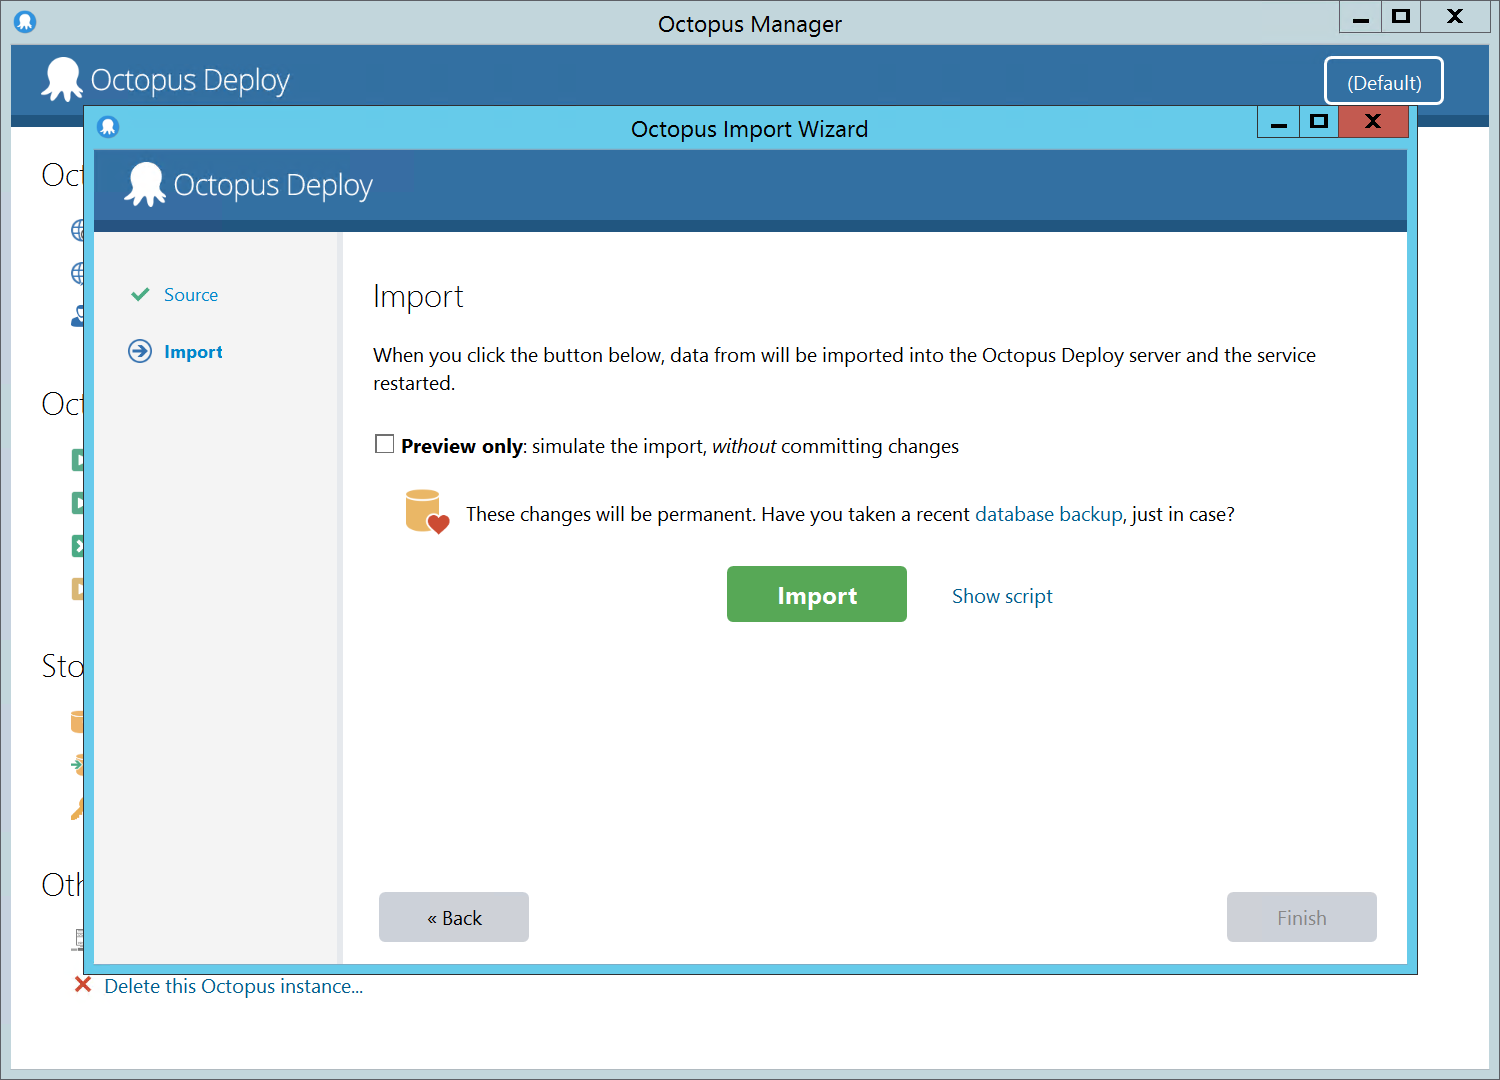Click the Octopus Import Wizard title bar icon
The image size is (1500, 1080).
(x=108, y=127)
